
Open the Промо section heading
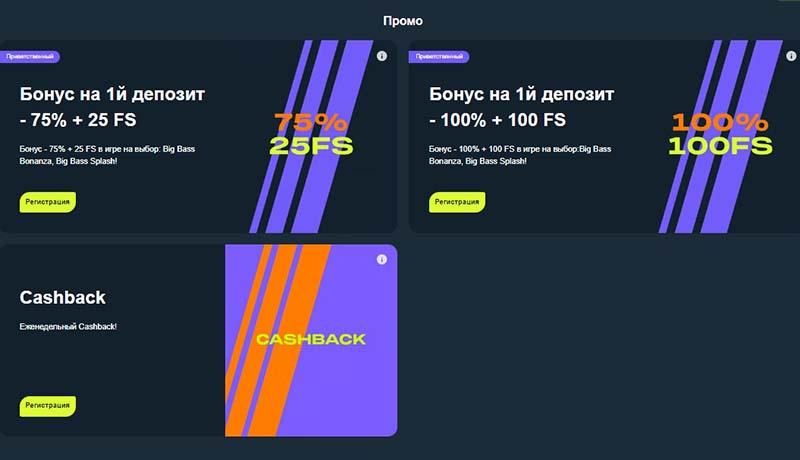403,21
